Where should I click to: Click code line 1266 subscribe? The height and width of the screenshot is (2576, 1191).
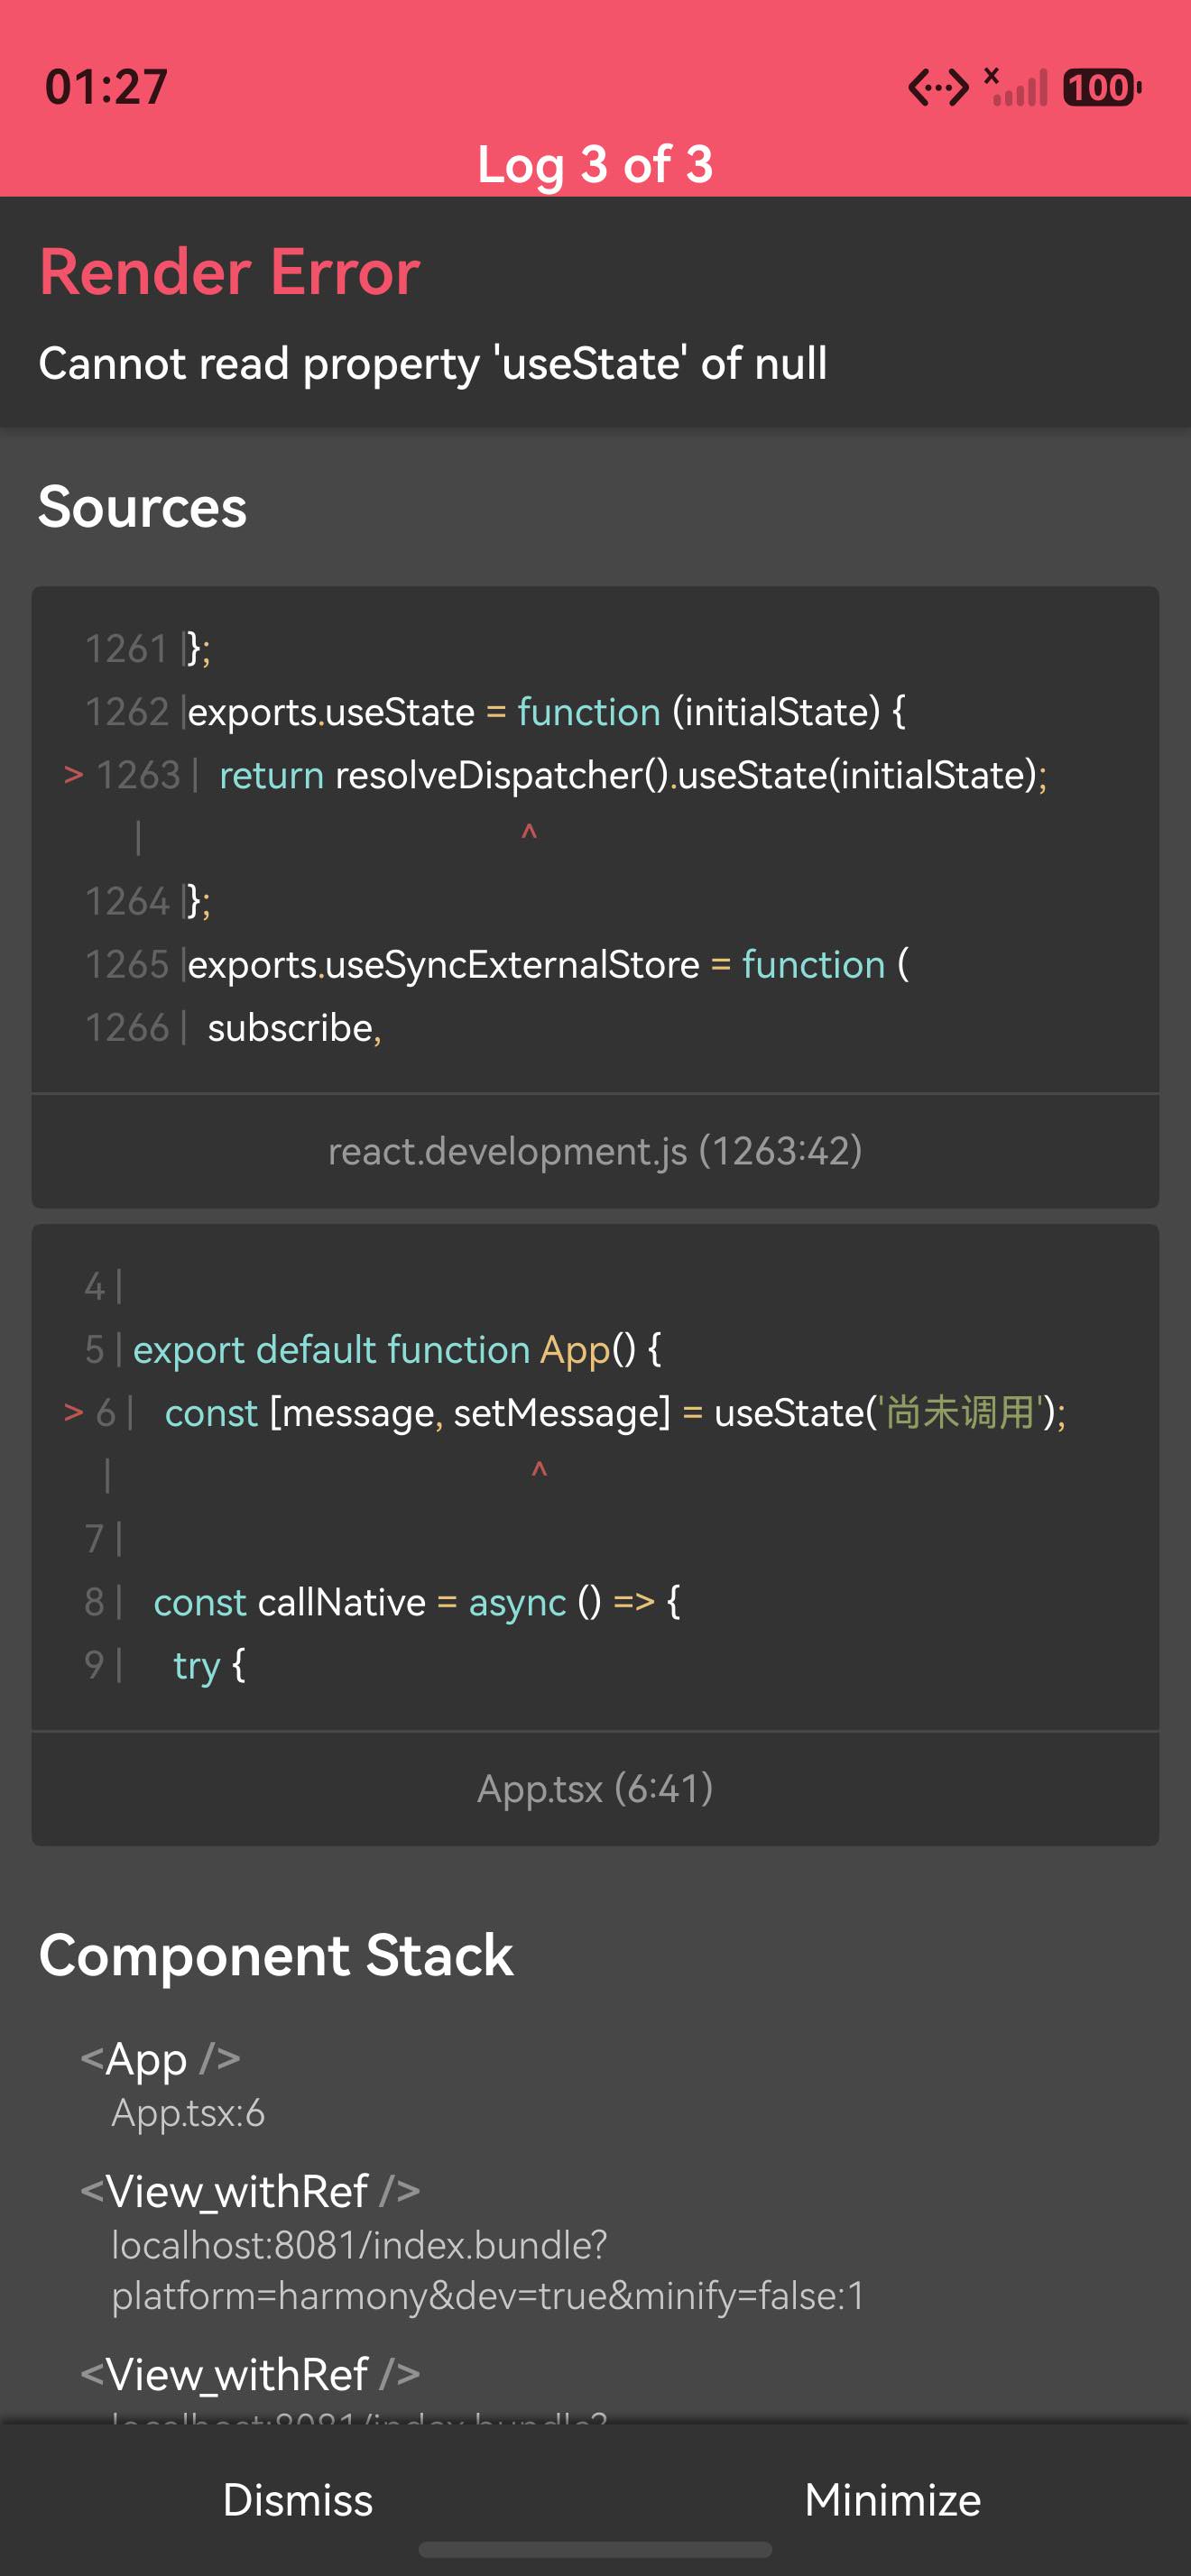tap(233, 1028)
